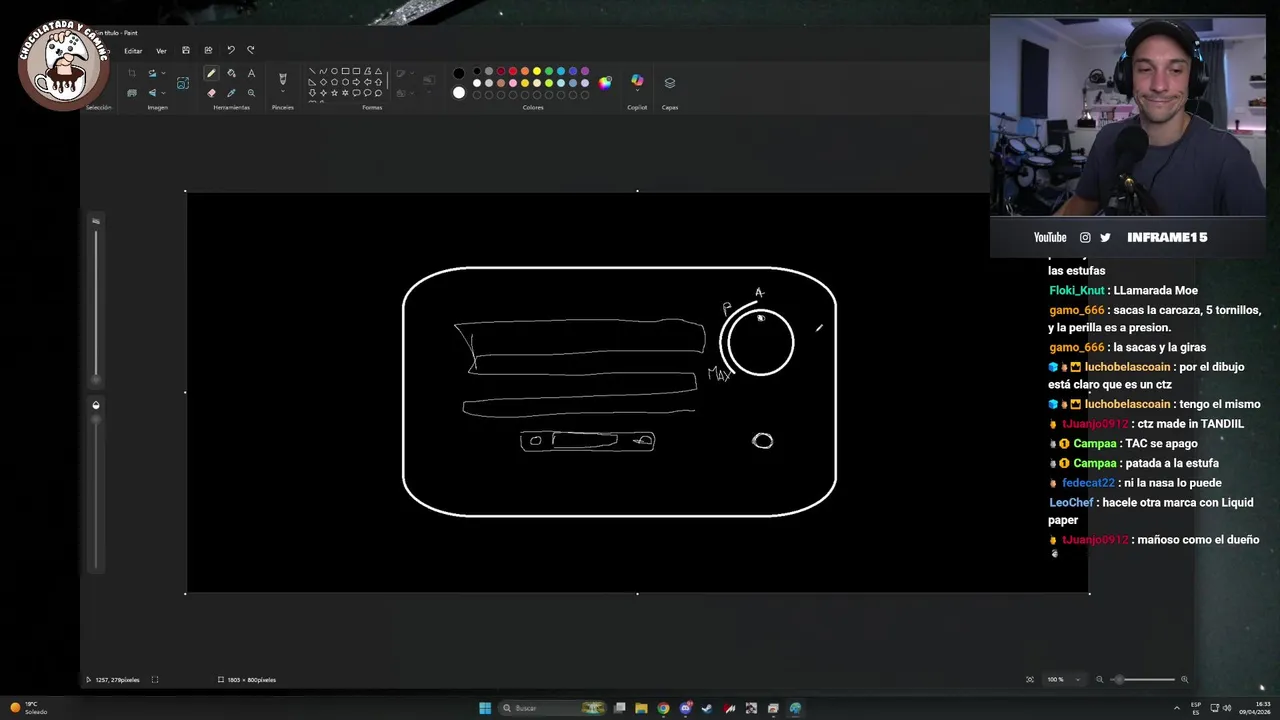Click the taskbar Buscar search box
Screen dimensions: 1280x720
click(x=552, y=708)
